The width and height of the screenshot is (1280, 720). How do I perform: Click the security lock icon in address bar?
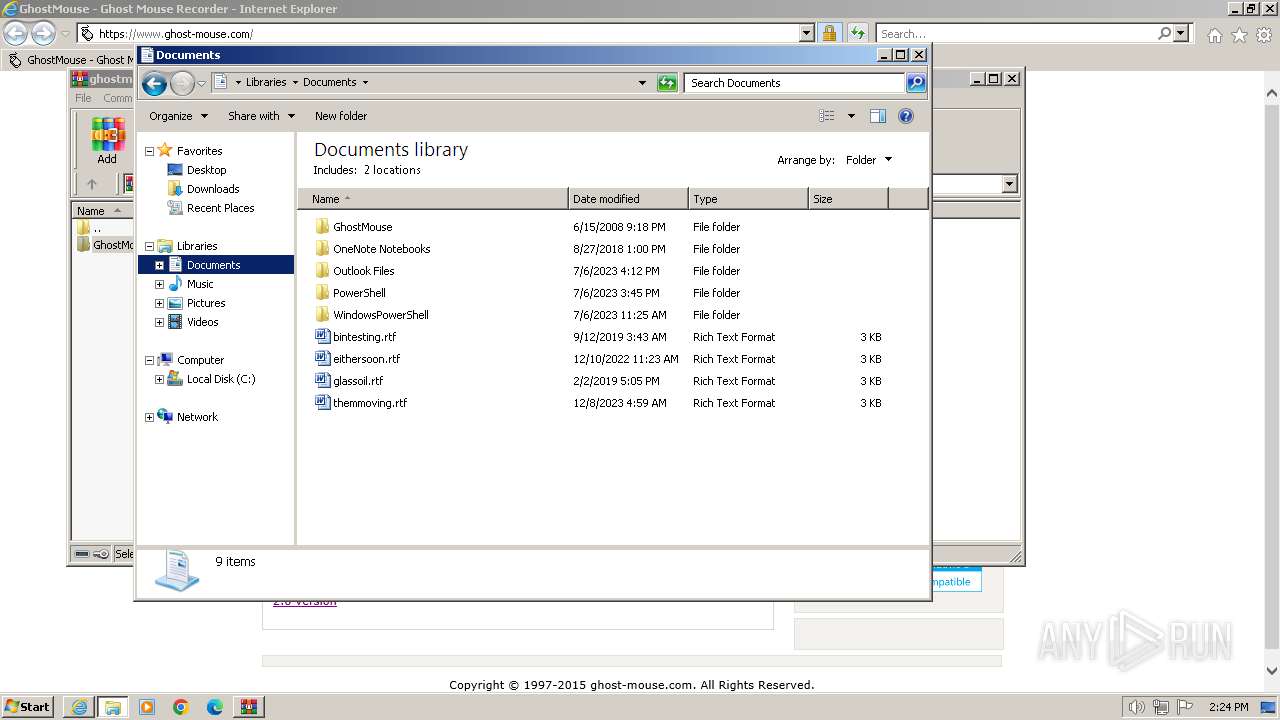coord(829,33)
